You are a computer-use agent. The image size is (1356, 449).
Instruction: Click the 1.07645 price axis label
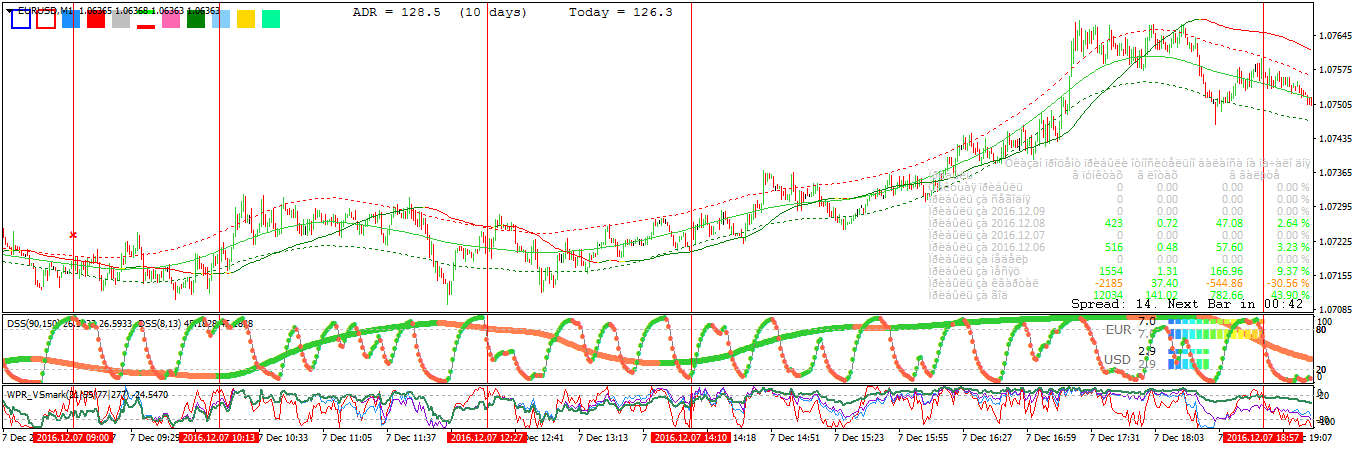point(1336,36)
